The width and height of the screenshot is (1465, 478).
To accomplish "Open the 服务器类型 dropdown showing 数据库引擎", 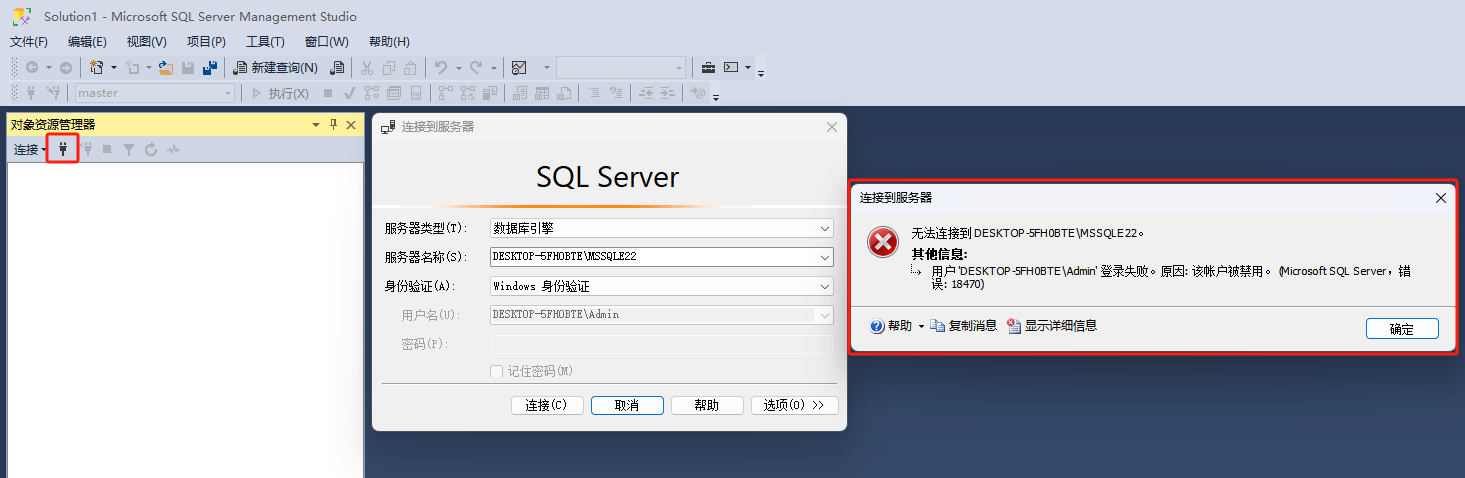I will tap(662, 228).
